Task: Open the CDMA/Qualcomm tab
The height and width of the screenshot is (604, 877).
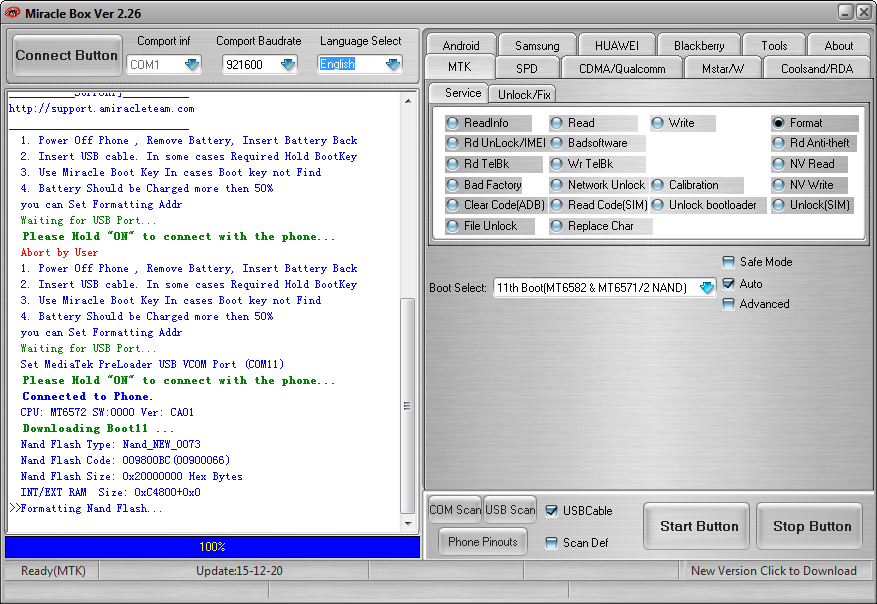Action: click(622, 68)
